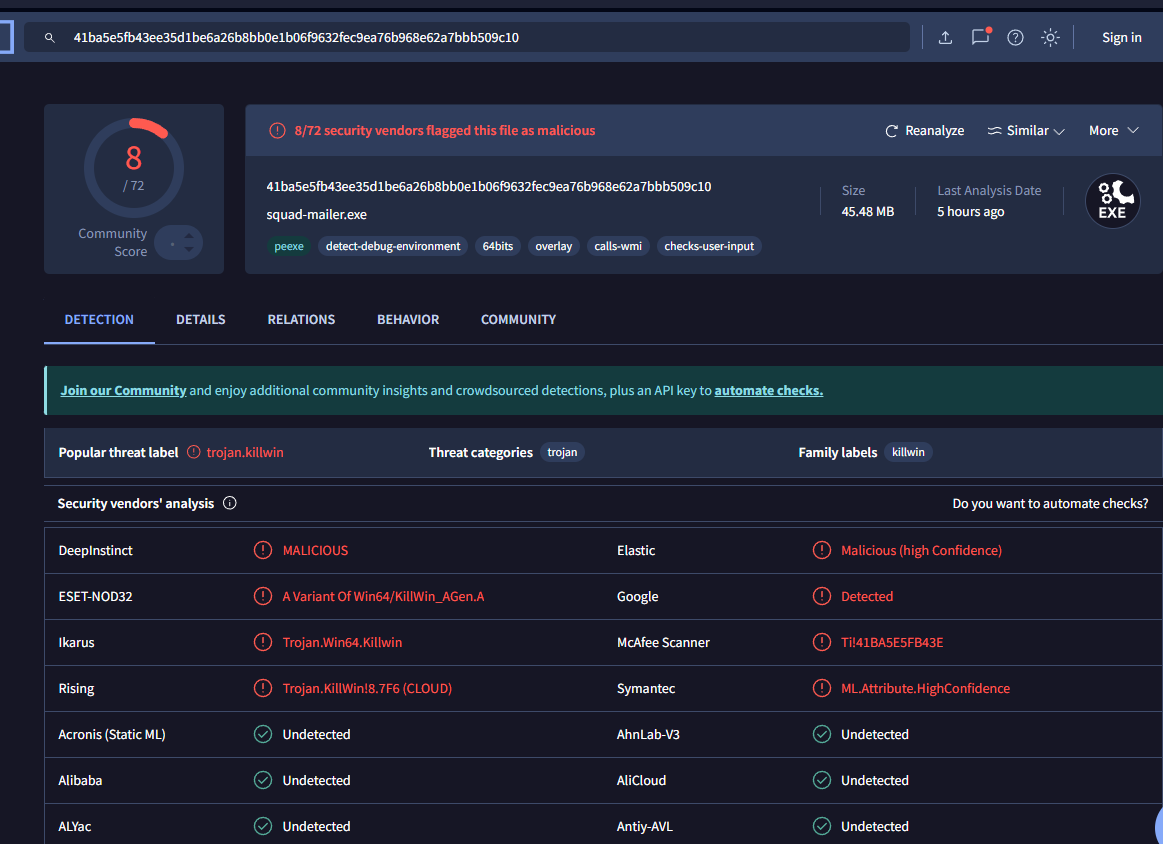Click the Reanalyze refresh icon
1163x844 pixels.
(890, 130)
